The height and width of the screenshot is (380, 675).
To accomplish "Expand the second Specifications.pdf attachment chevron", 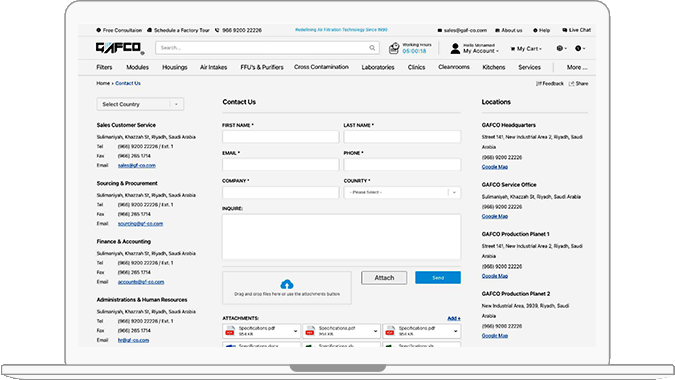I will click(375, 331).
